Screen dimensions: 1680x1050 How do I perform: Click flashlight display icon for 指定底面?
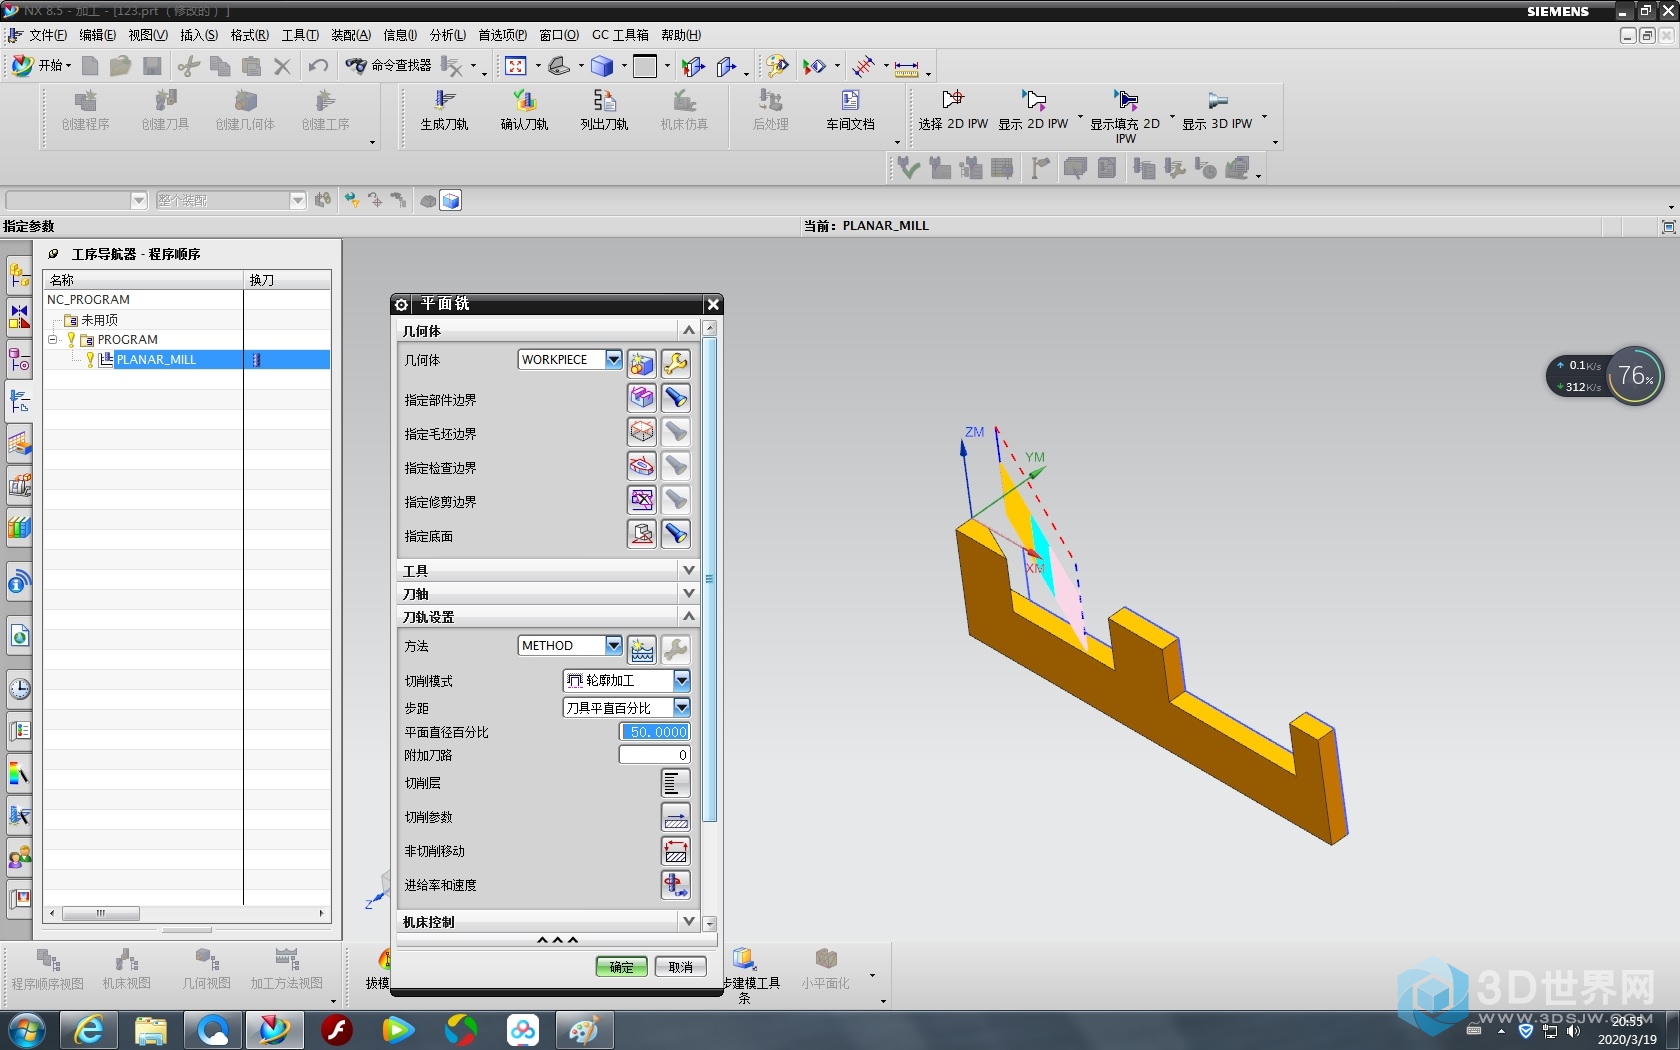click(x=676, y=534)
